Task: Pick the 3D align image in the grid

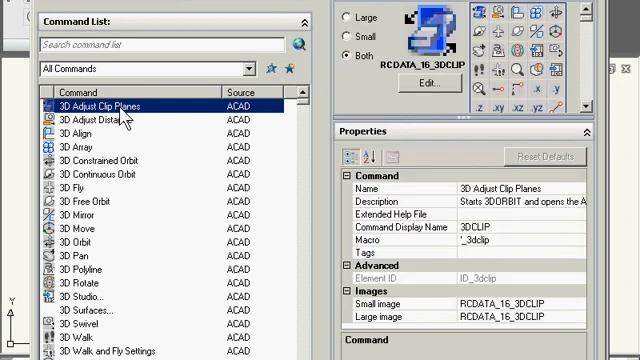Action: tap(517, 12)
